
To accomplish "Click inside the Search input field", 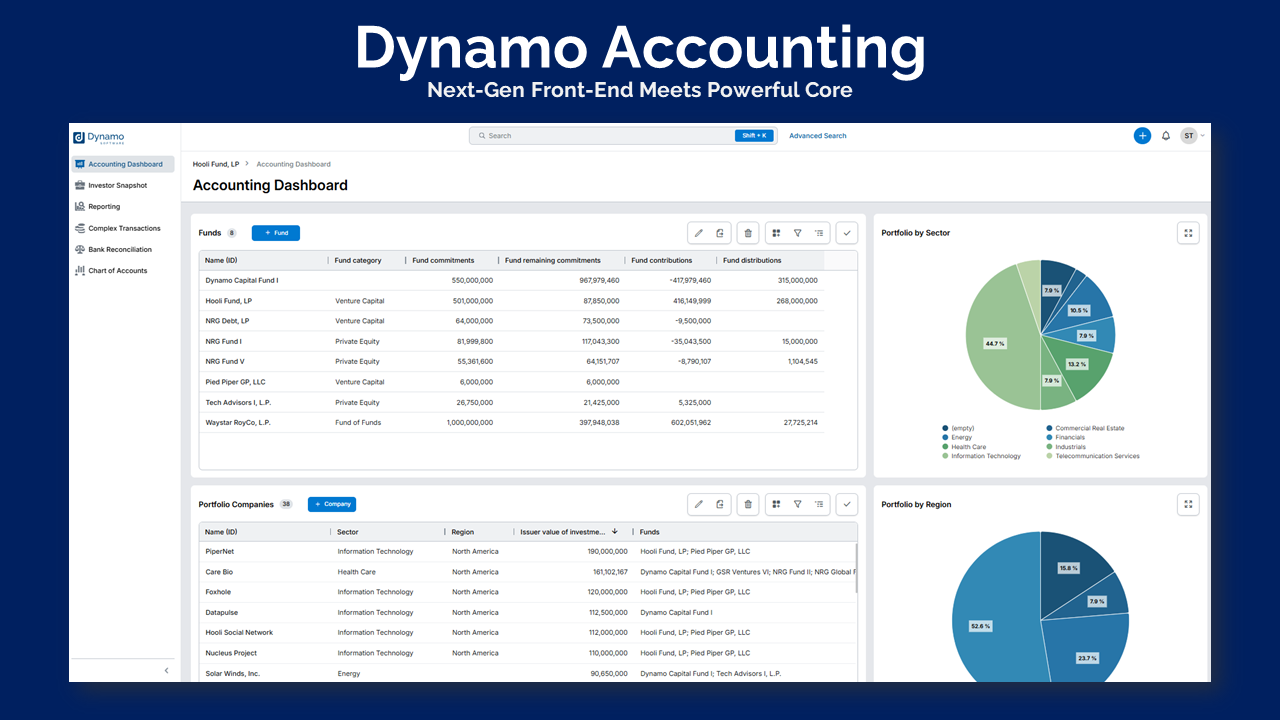I will click(x=600, y=135).
